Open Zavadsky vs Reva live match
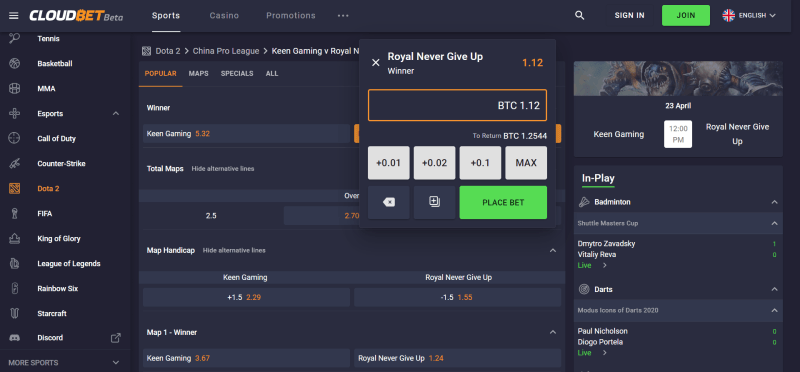This screenshot has width=800, height=372. (x=678, y=254)
